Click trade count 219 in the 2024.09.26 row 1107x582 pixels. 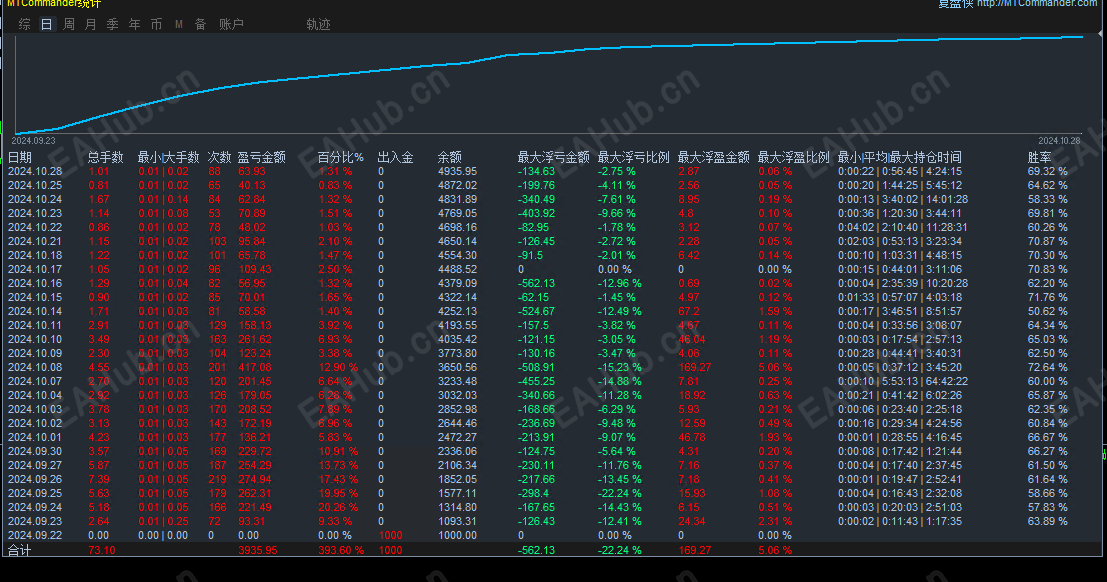pyautogui.click(x=217, y=480)
